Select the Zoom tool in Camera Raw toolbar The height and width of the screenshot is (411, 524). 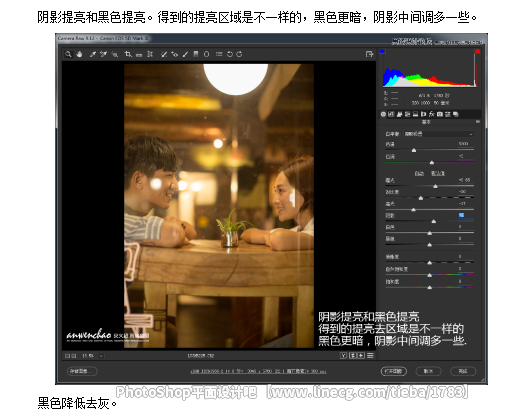click(x=69, y=54)
